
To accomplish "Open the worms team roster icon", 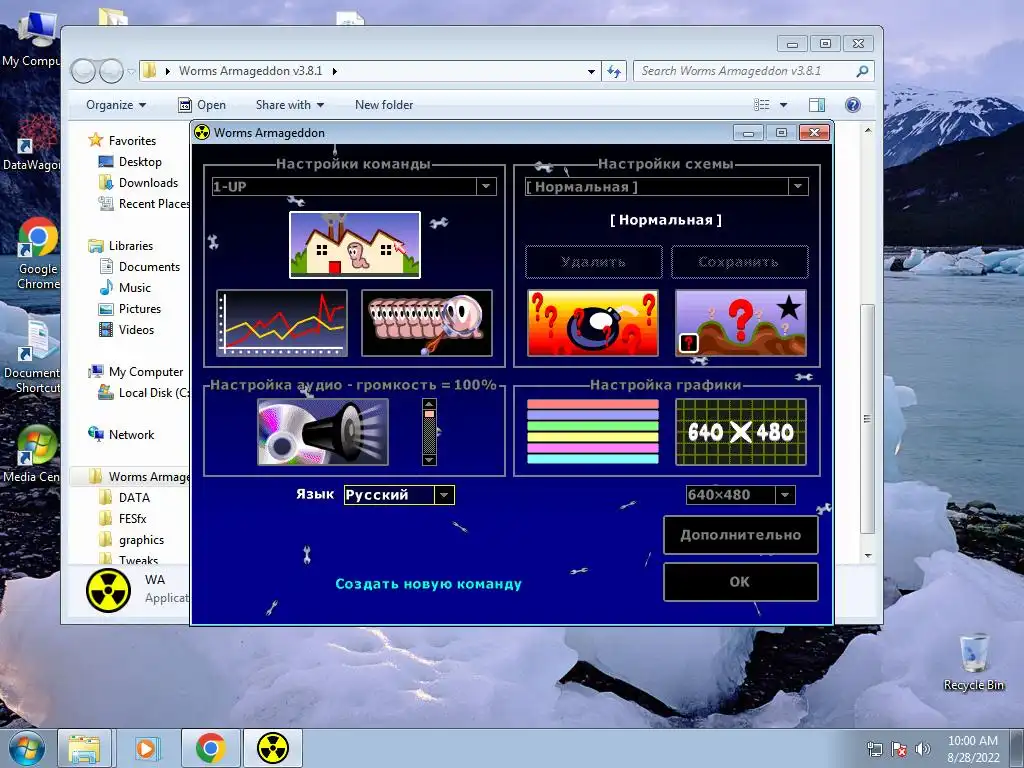I will pyautogui.click(x=426, y=323).
